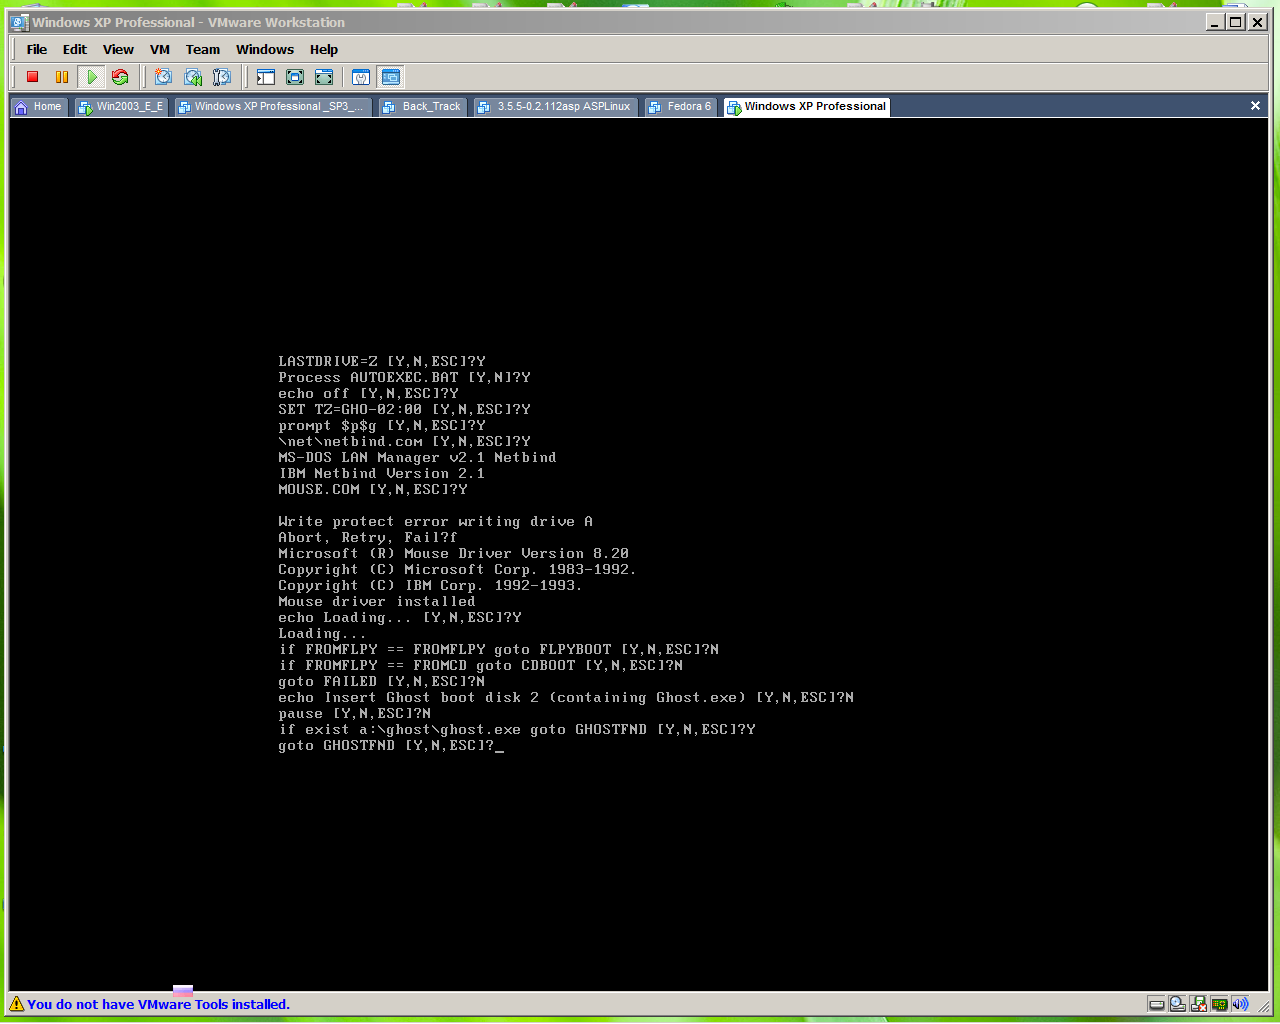Switch to the ASPLinux tab
Screen dimensions: 1280x1024
click(x=555, y=107)
